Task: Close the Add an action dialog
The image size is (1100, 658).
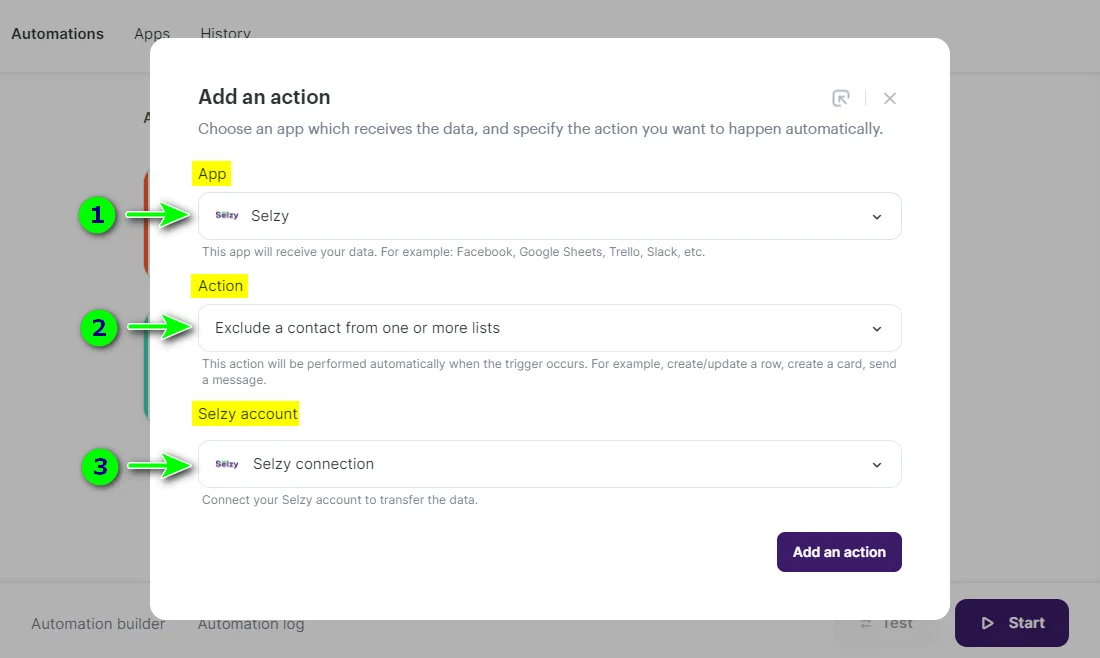Action: pyautogui.click(x=889, y=97)
